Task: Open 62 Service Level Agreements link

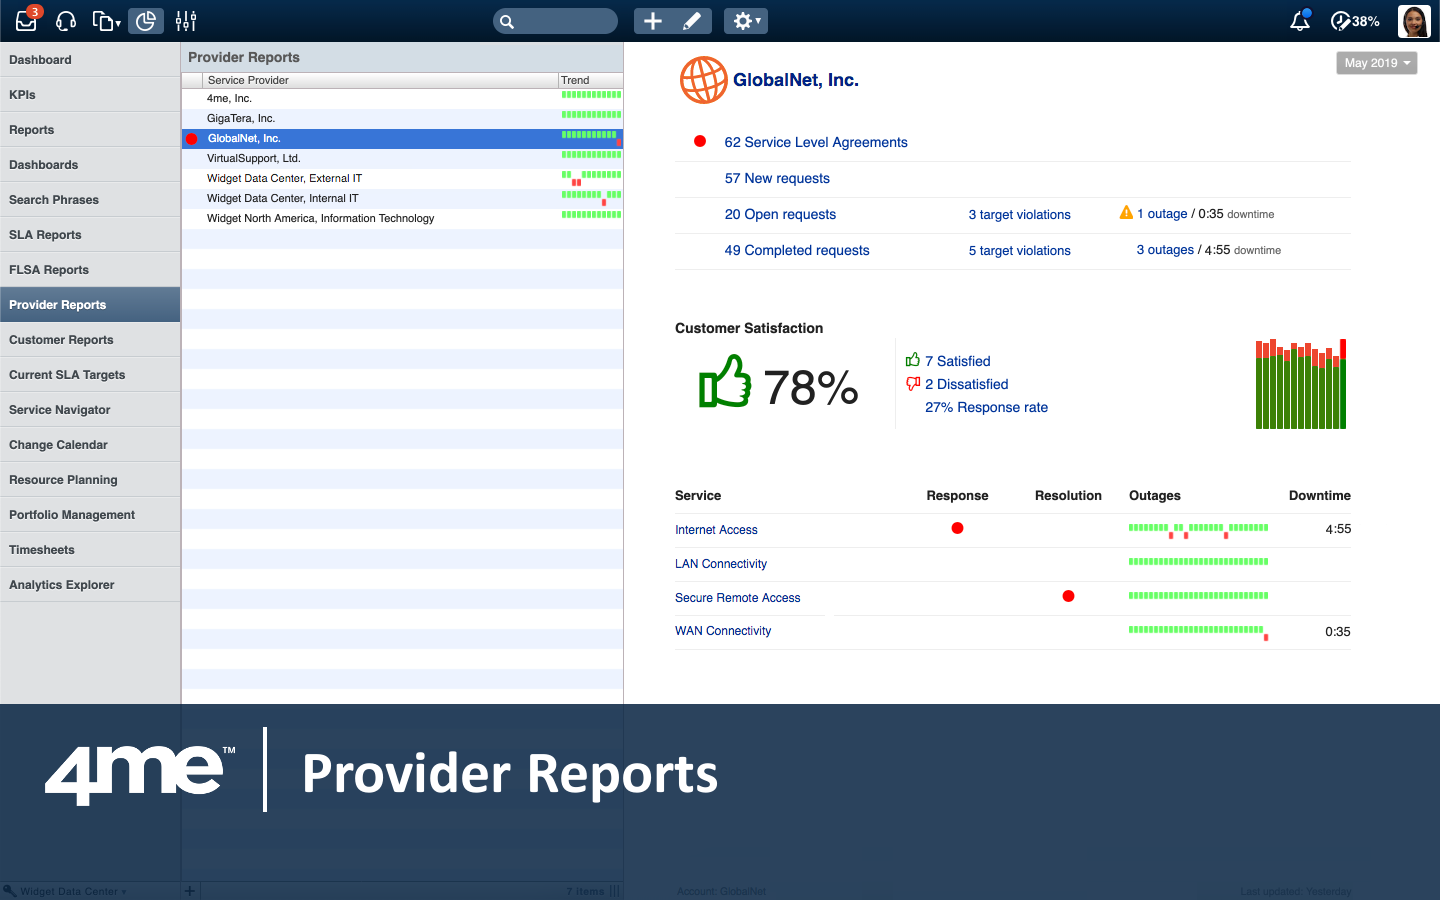Action: point(816,143)
